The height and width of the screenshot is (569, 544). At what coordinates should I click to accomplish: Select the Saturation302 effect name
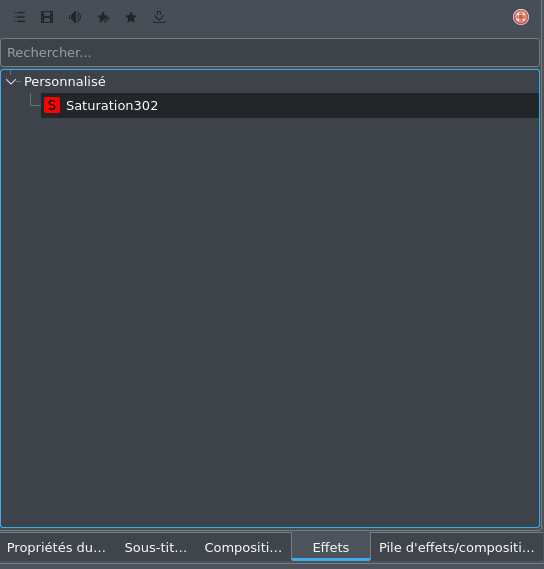(112, 106)
